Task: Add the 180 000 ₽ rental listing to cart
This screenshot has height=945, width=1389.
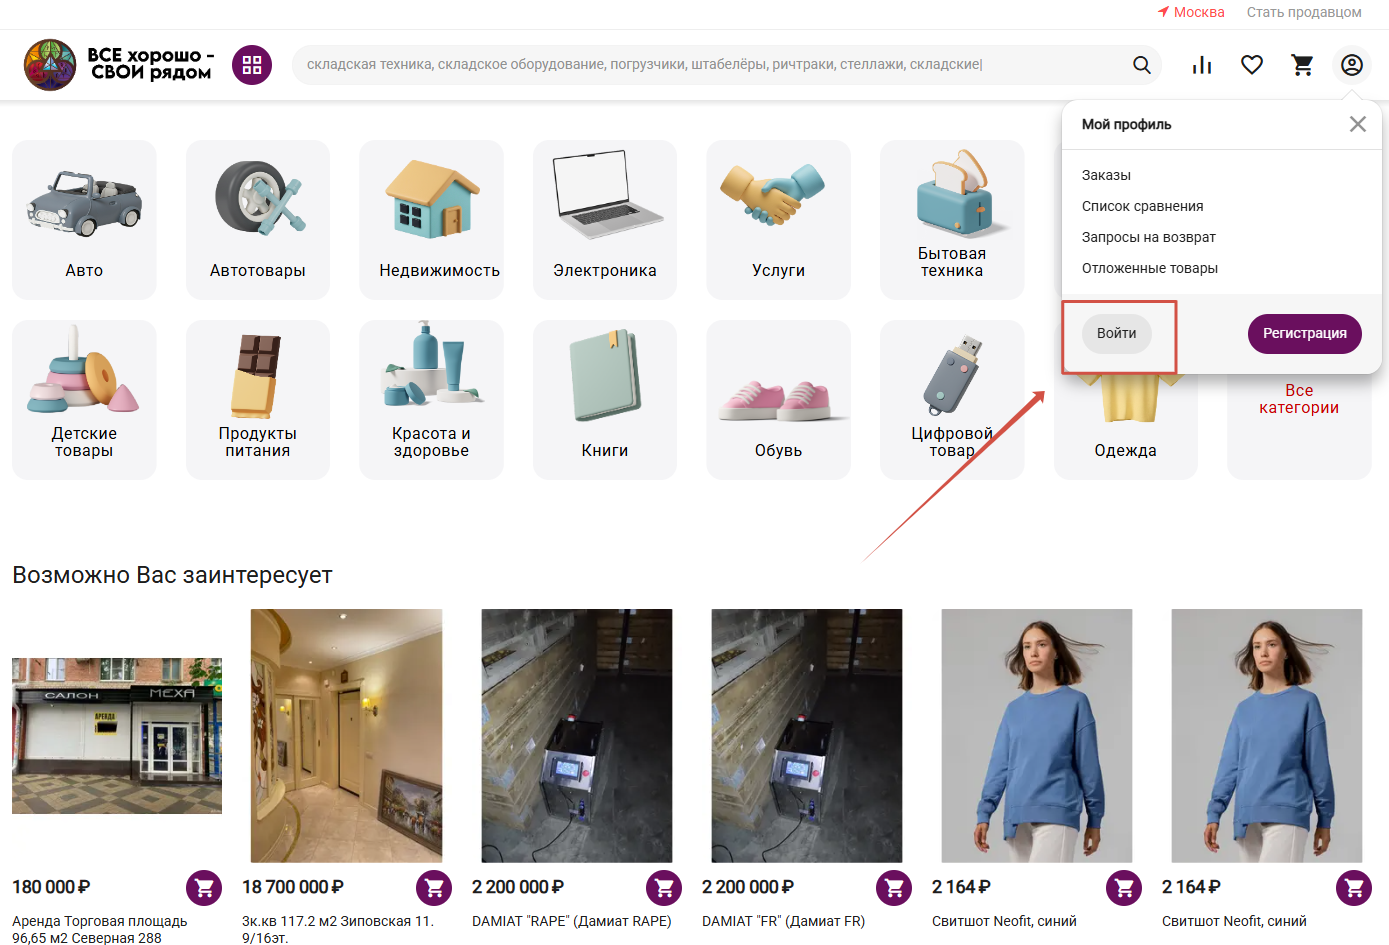Action: point(204,887)
